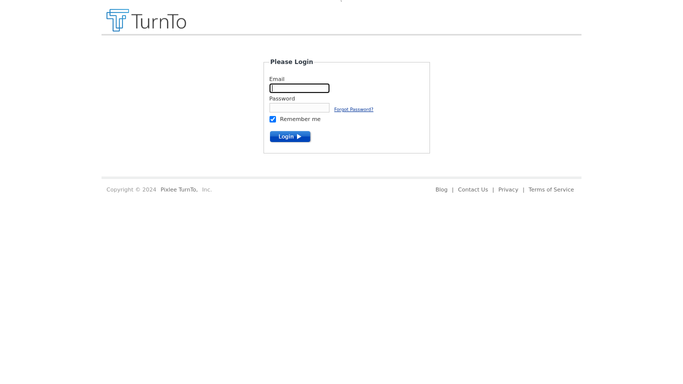Open the Forgot Password link
This screenshot has height=384, width=683.
click(x=354, y=109)
